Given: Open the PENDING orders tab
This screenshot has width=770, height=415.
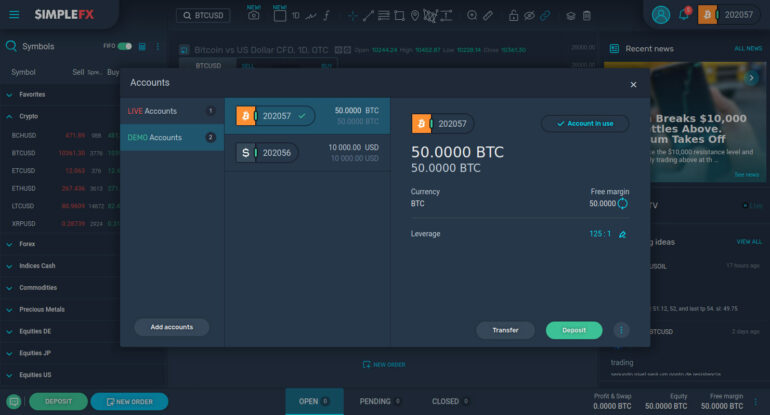Looking at the screenshot, I should (x=380, y=401).
